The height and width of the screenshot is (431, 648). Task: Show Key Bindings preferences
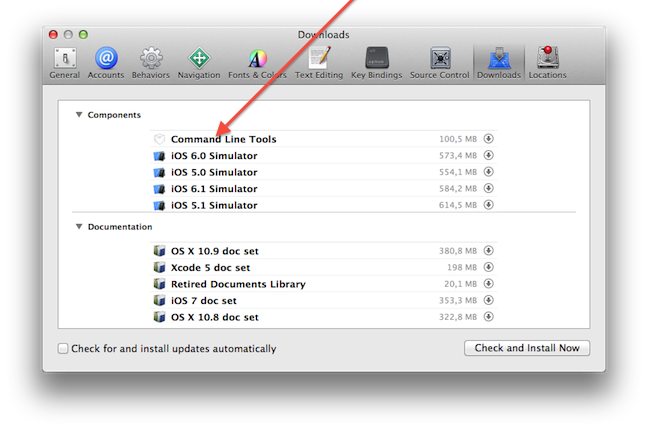pyautogui.click(x=378, y=61)
